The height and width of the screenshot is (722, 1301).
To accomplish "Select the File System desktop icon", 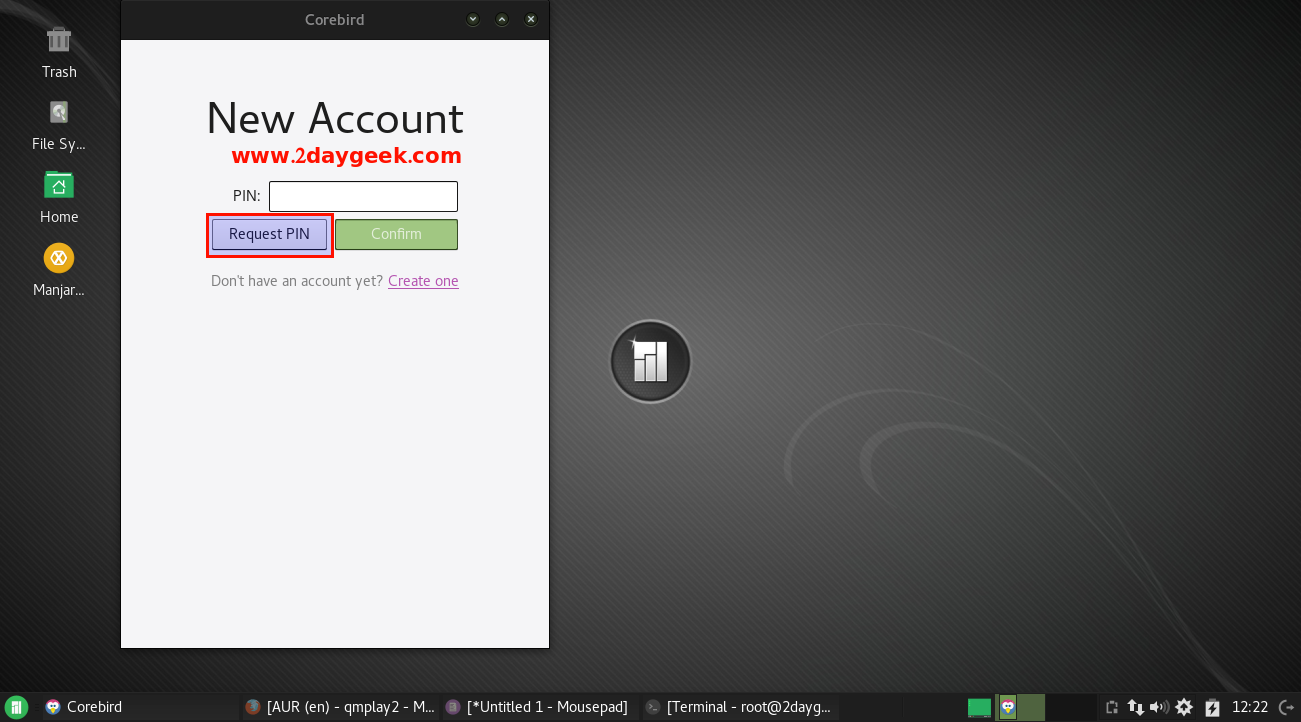I will click(x=59, y=112).
